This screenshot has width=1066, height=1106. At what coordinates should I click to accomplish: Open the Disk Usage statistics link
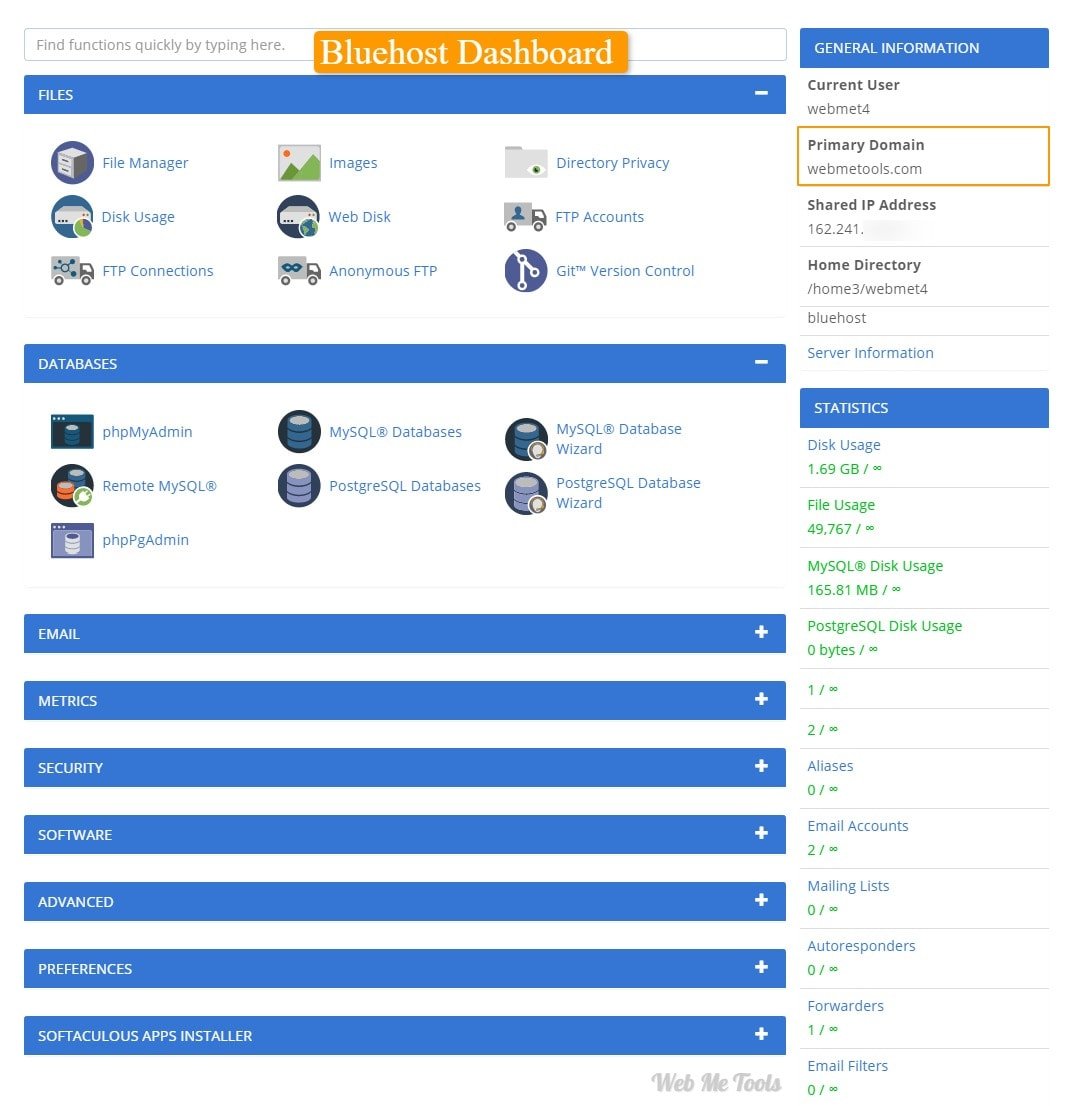[x=844, y=445]
